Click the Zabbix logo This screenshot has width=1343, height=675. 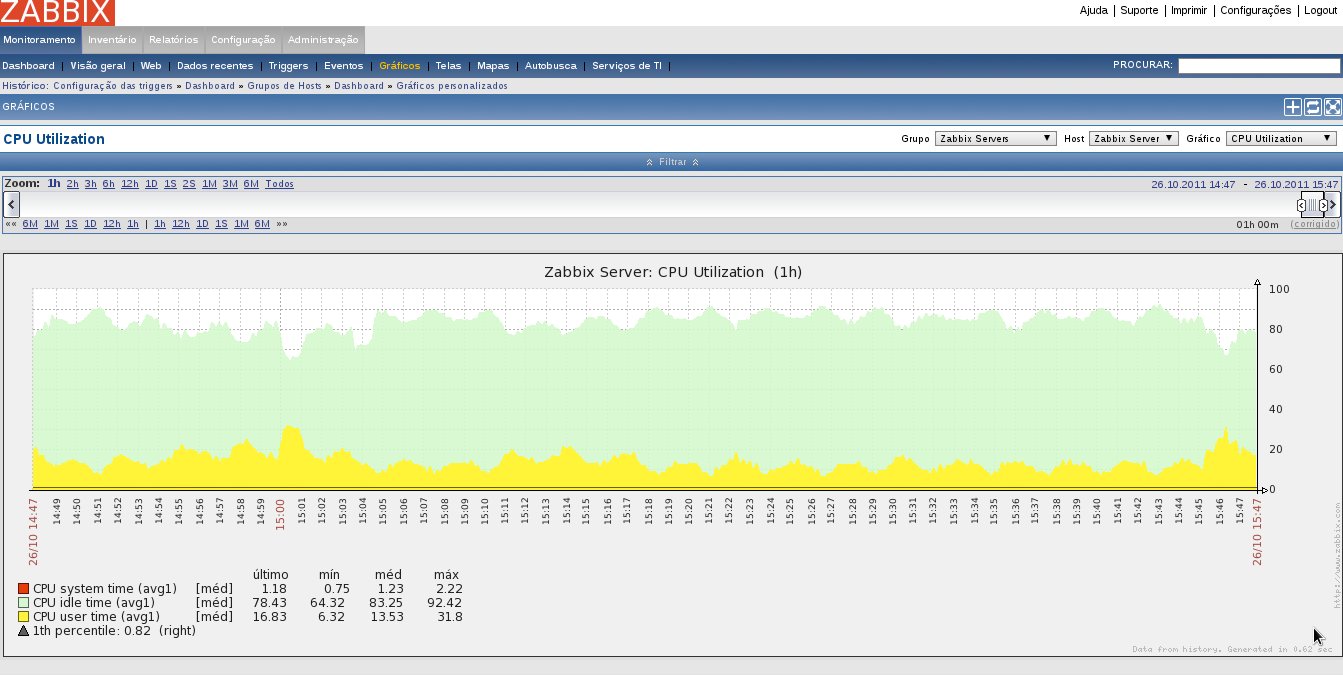[57, 12]
